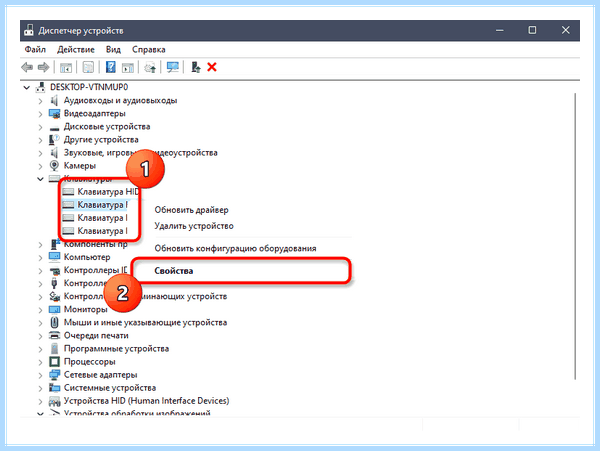
Task: Click the Enable device toolbar icon
Action: coord(196,67)
